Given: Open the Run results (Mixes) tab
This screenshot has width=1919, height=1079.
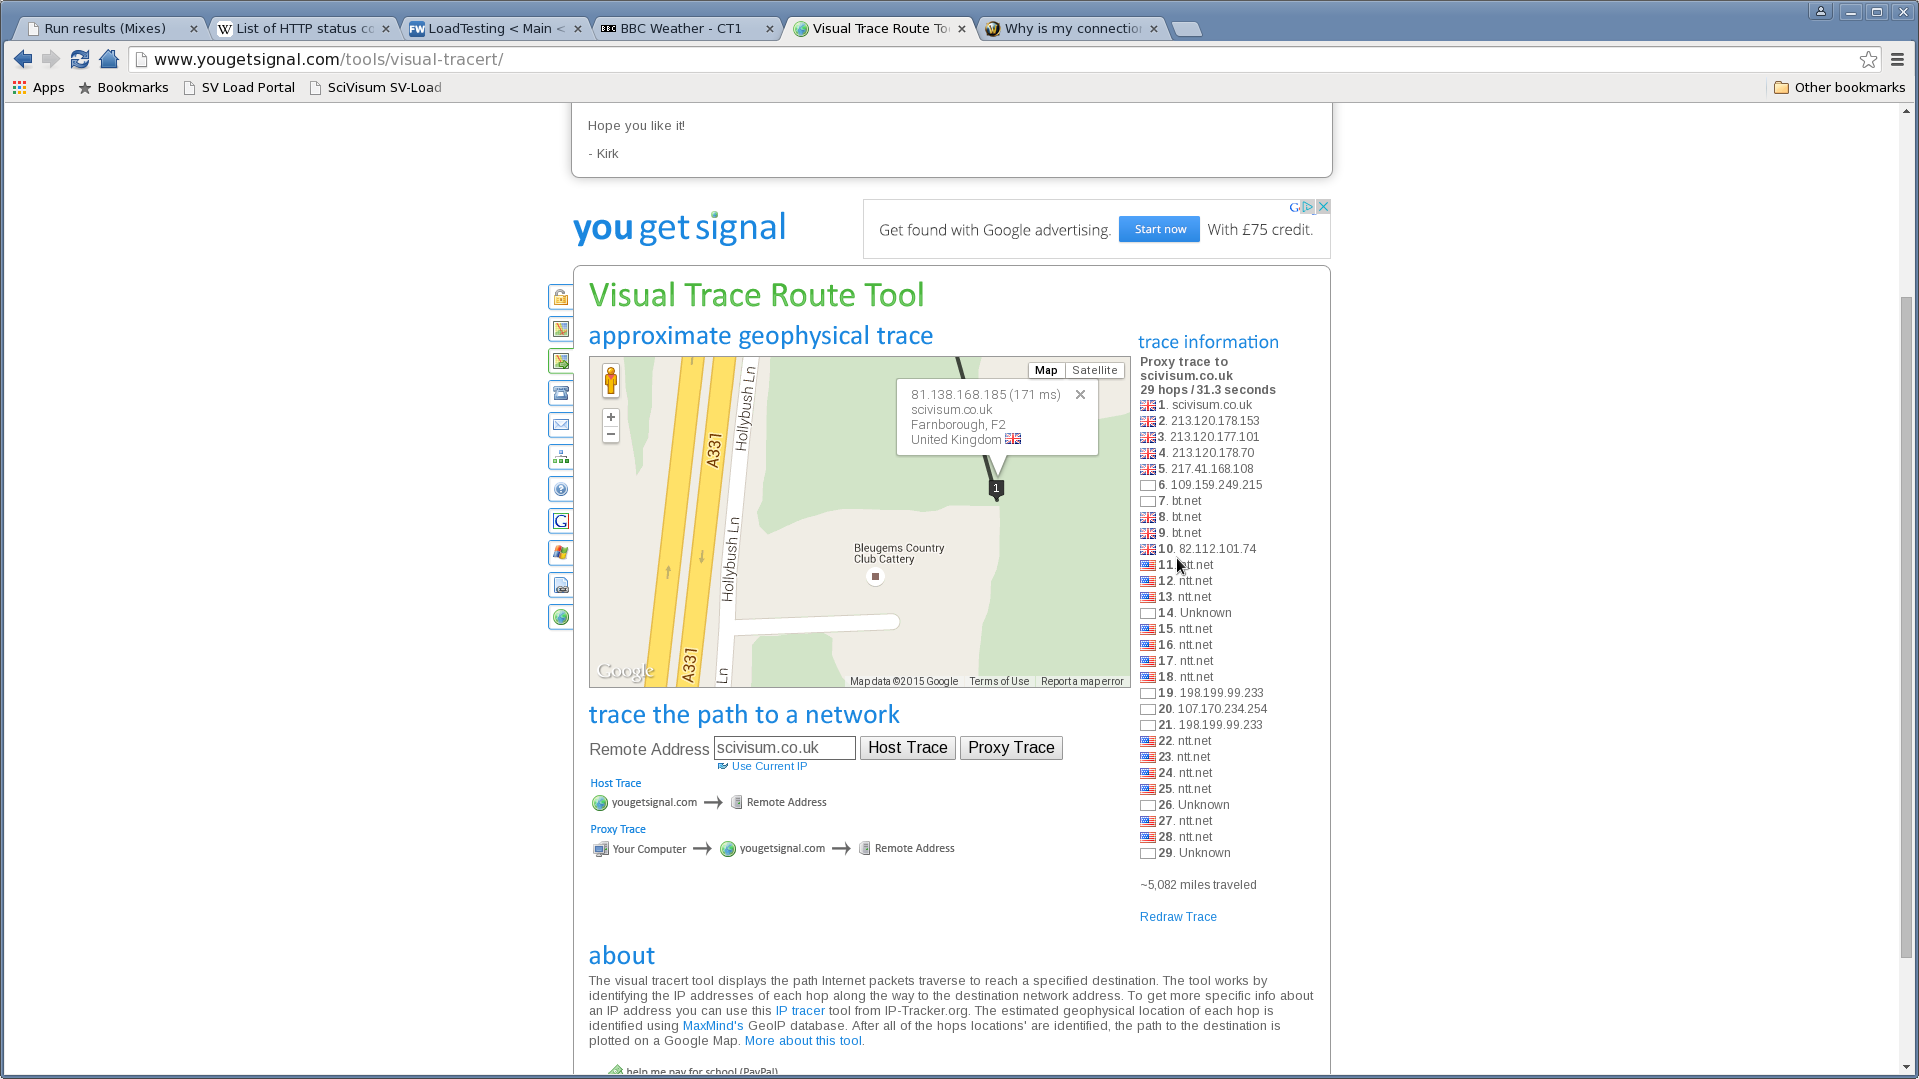Looking at the screenshot, I should click(105, 28).
